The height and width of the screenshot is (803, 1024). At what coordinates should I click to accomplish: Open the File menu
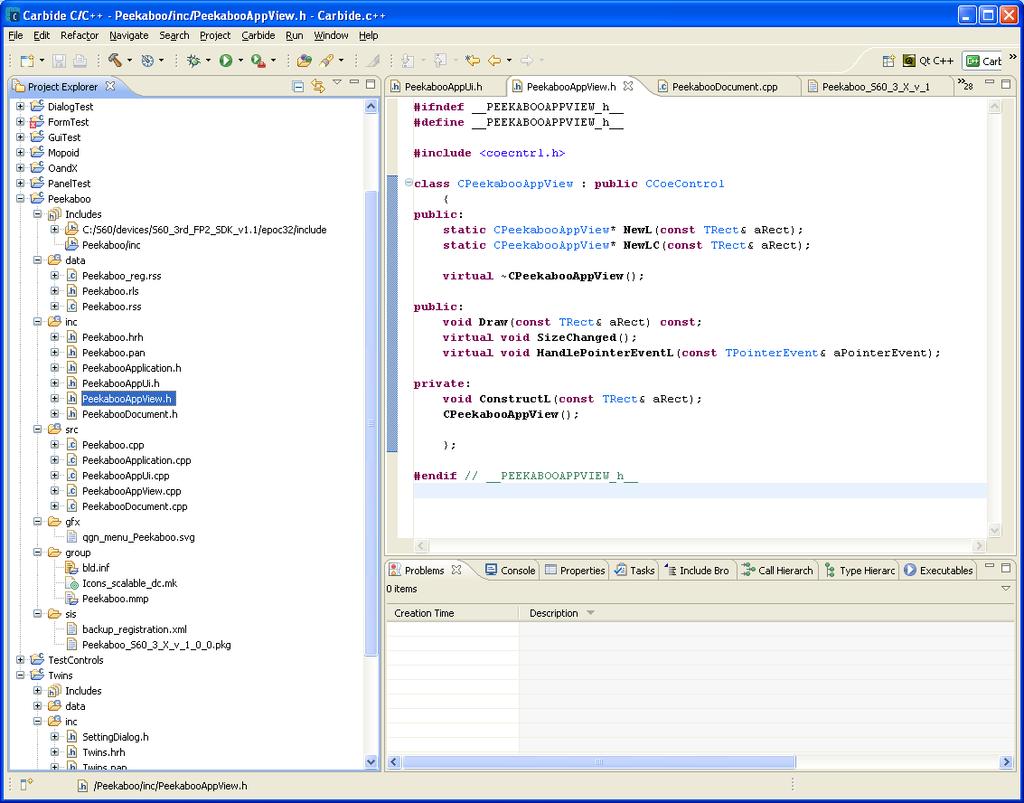click(x=15, y=35)
